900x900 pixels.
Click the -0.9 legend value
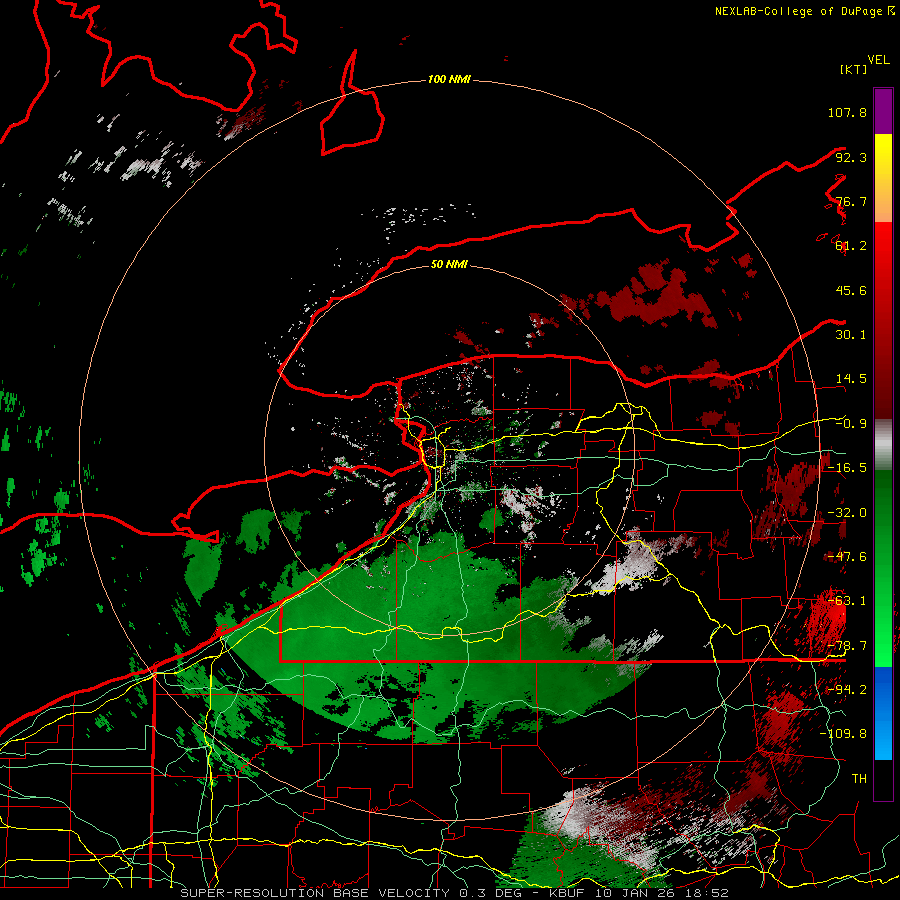pyautogui.click(x=851, y=424)
